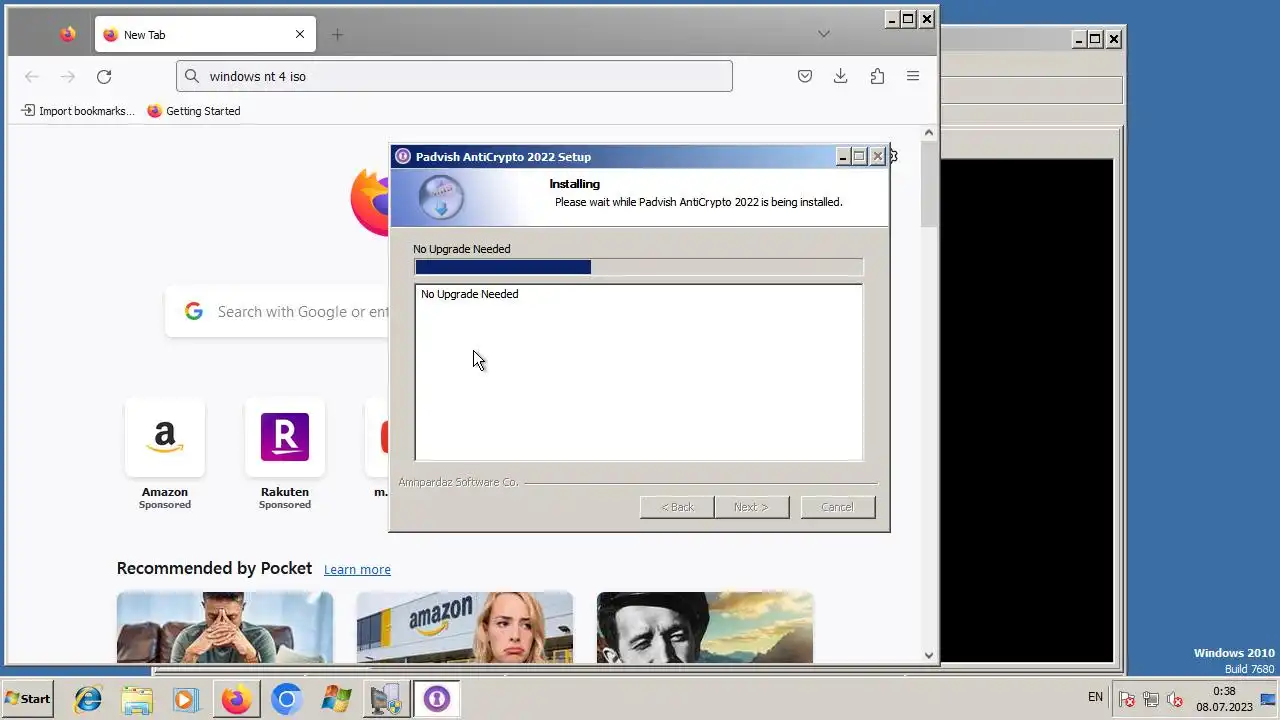Viewport: 1280px width, 720px height.
Task: Open Pocket story showing Amazon warehouse woman
Action: click(x=465, y=627)
